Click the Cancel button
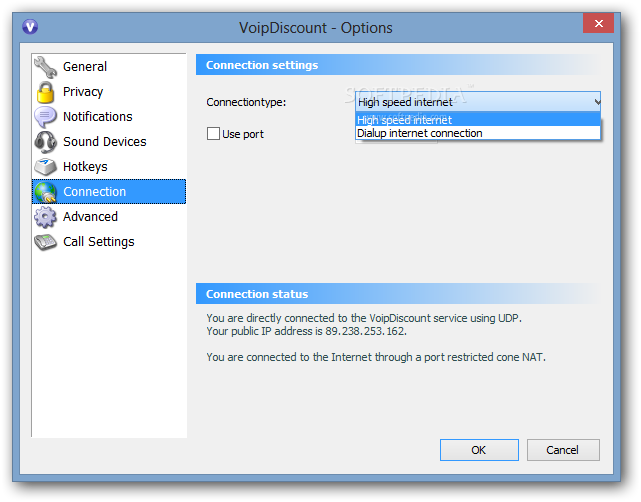 [563, 450]
